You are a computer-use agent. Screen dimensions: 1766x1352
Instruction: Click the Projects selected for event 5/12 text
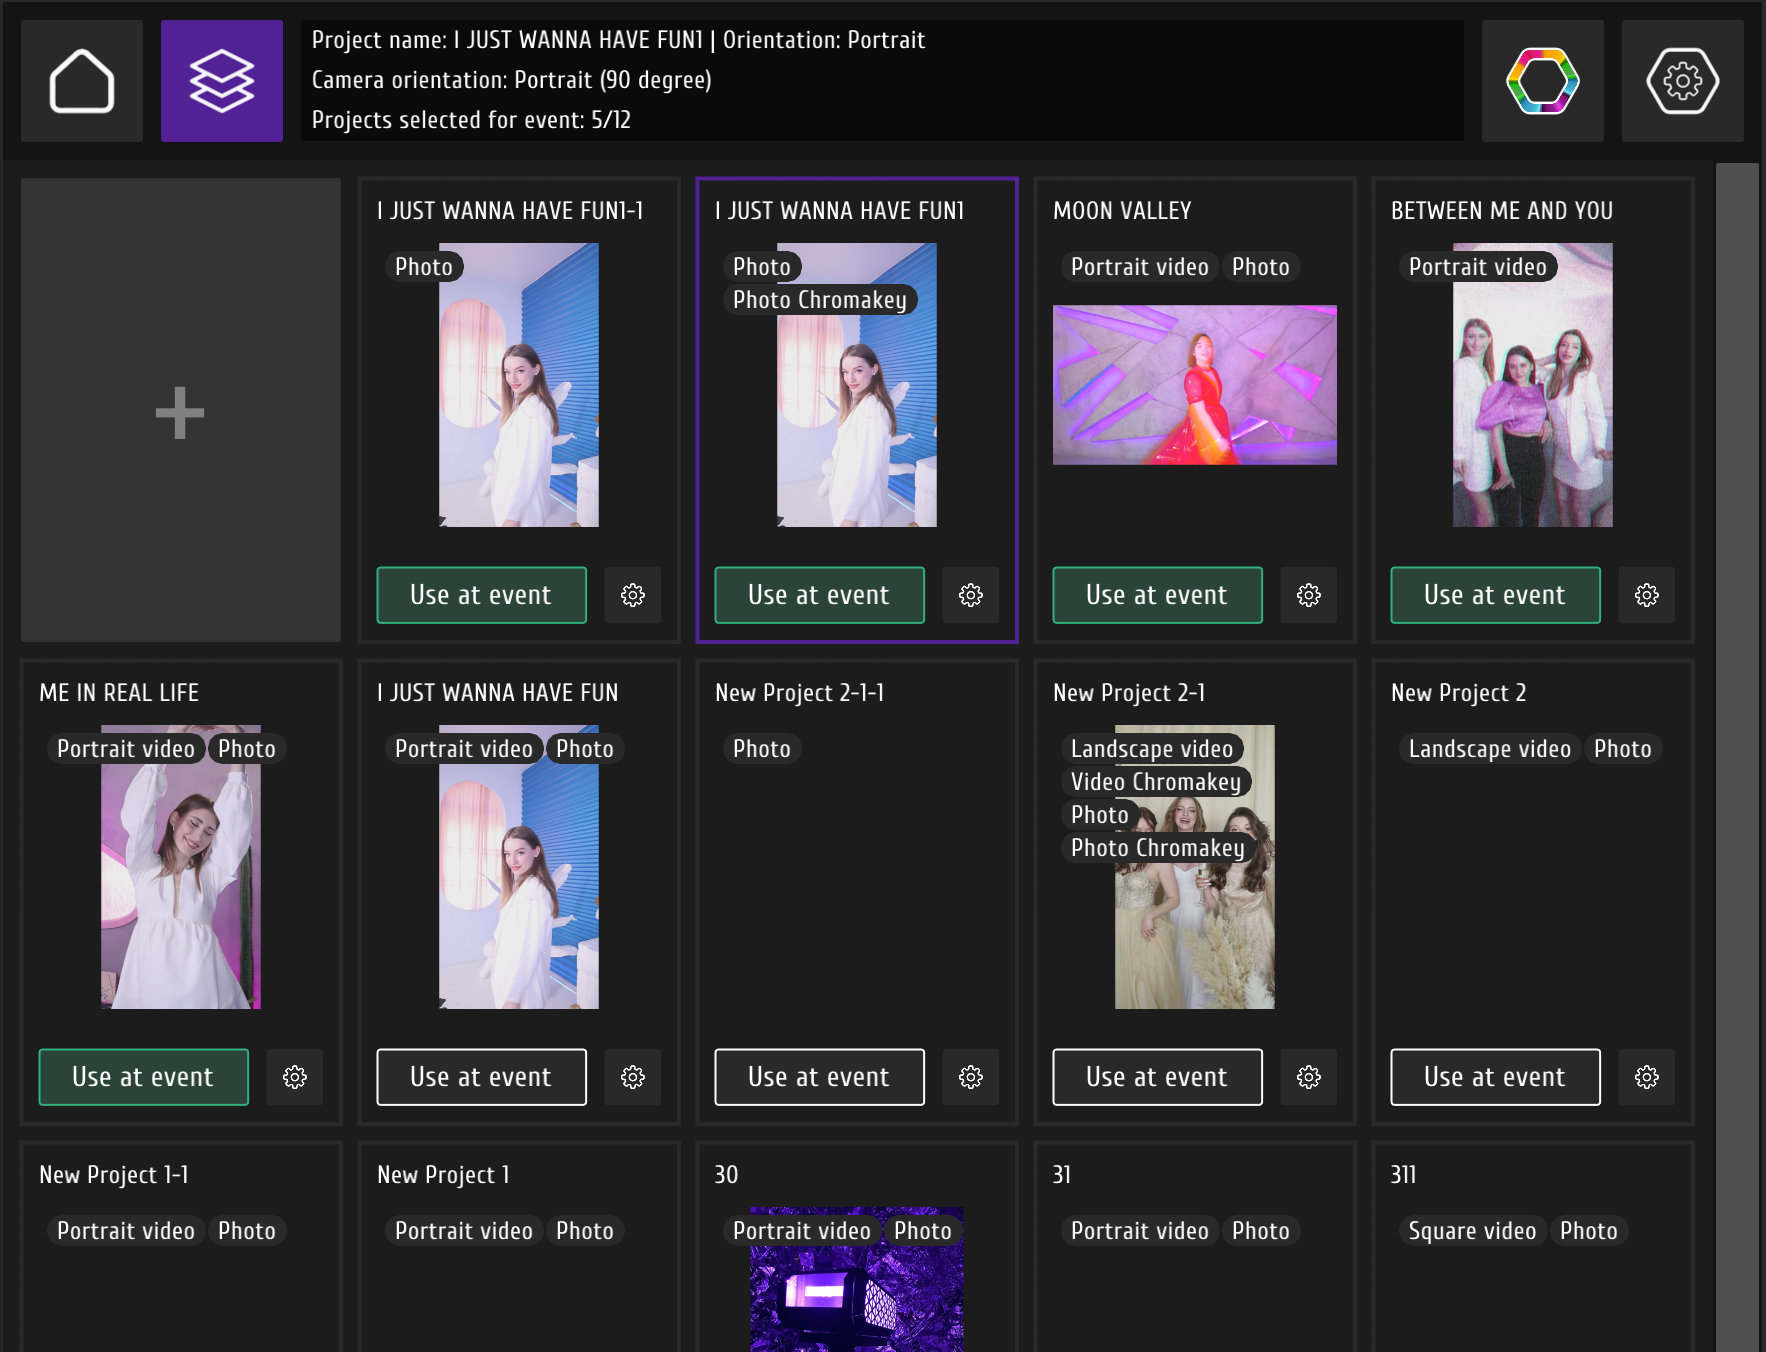click(471, 120)
